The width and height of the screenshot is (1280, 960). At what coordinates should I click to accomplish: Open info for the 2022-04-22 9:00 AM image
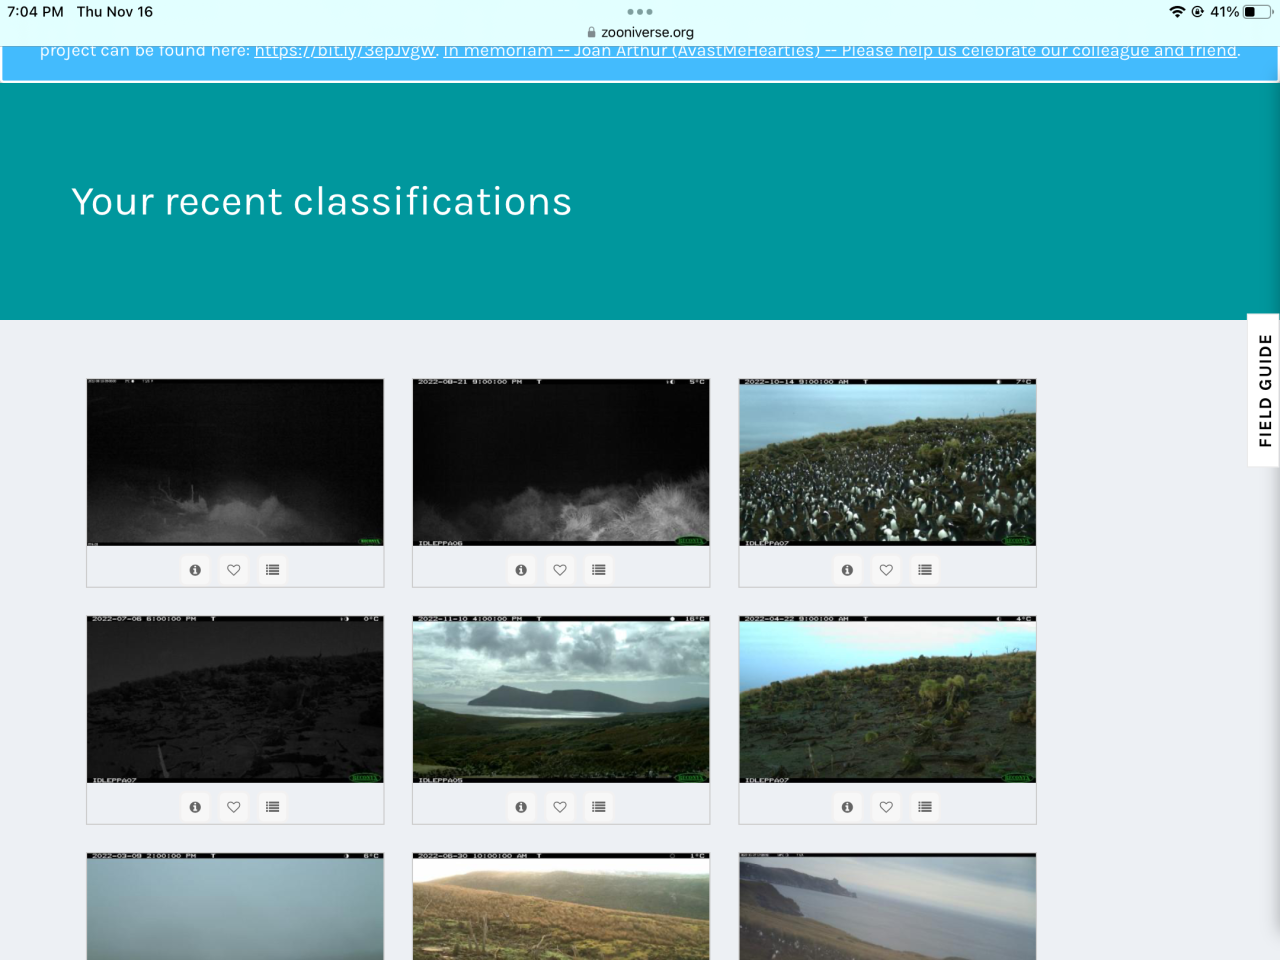(847, 807)
